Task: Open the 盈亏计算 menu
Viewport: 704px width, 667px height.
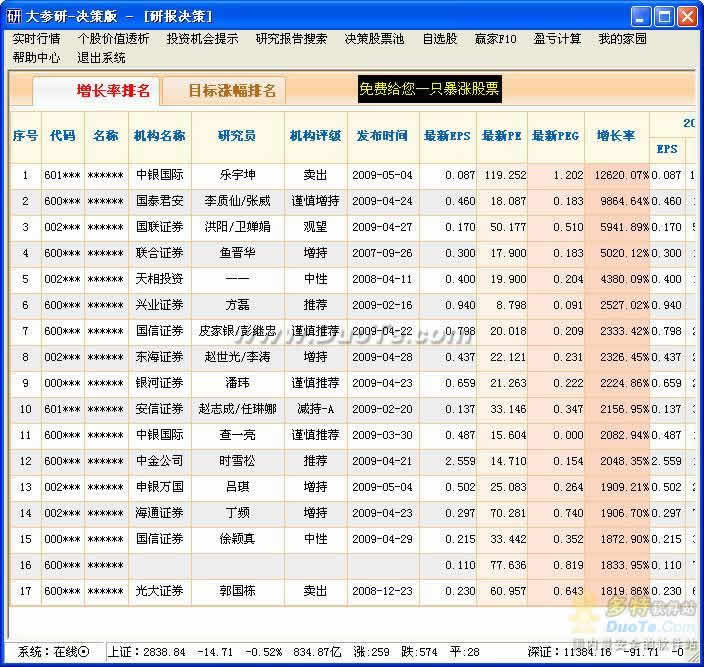Action: pyautogui.click(x=557, y=39)
